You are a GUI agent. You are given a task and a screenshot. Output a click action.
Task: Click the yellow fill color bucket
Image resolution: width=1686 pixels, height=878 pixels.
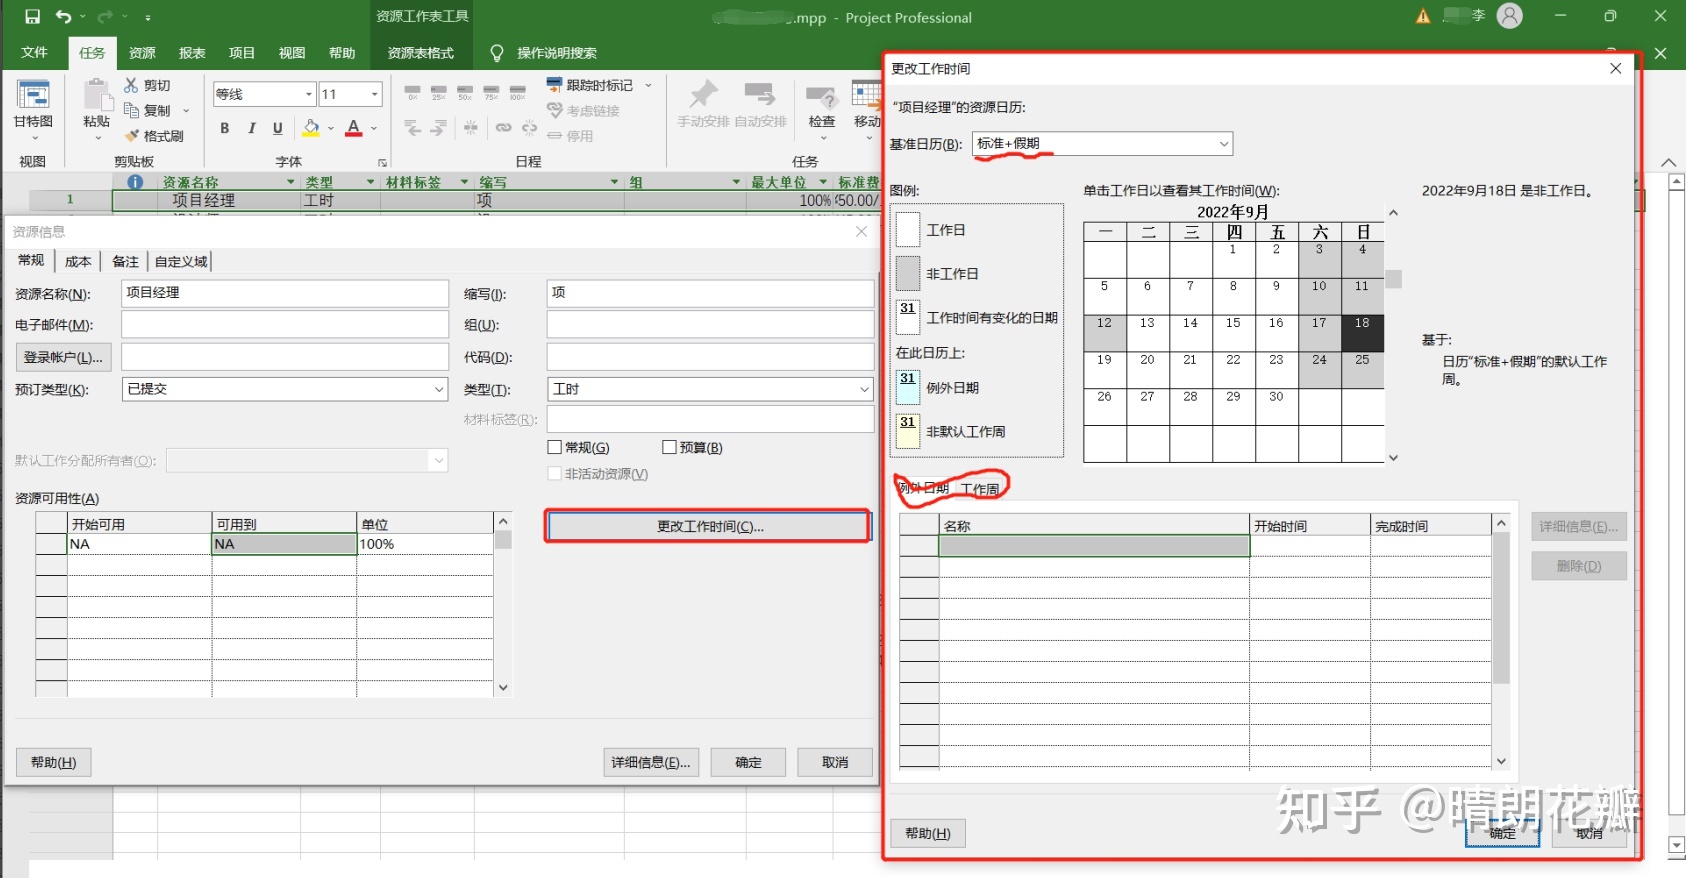(x=311, y=128)
